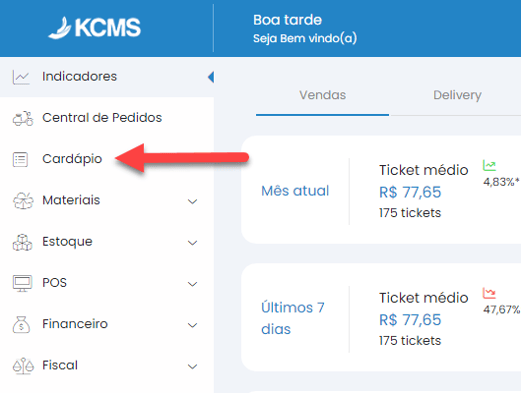
Task: Click the Estoque stacked cubes icon
Action: click(x=22, y=242)
